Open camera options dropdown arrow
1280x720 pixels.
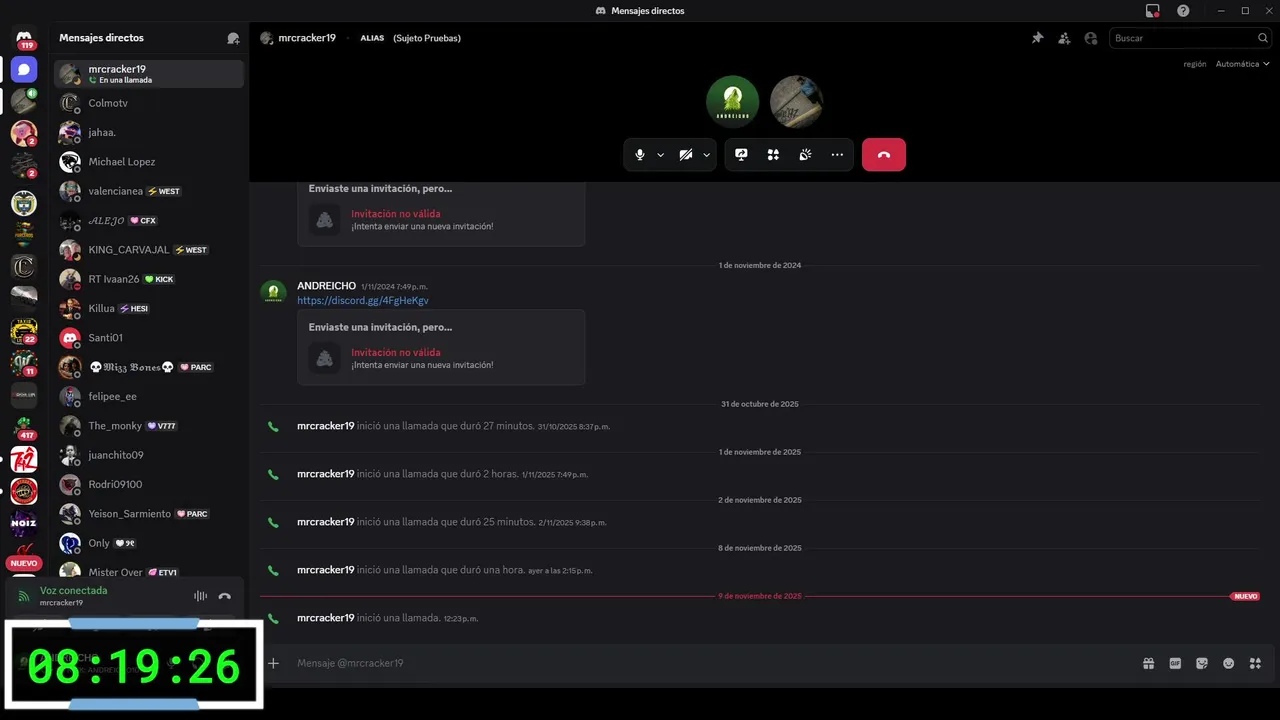pyautogui.click(x=706, y=155)
